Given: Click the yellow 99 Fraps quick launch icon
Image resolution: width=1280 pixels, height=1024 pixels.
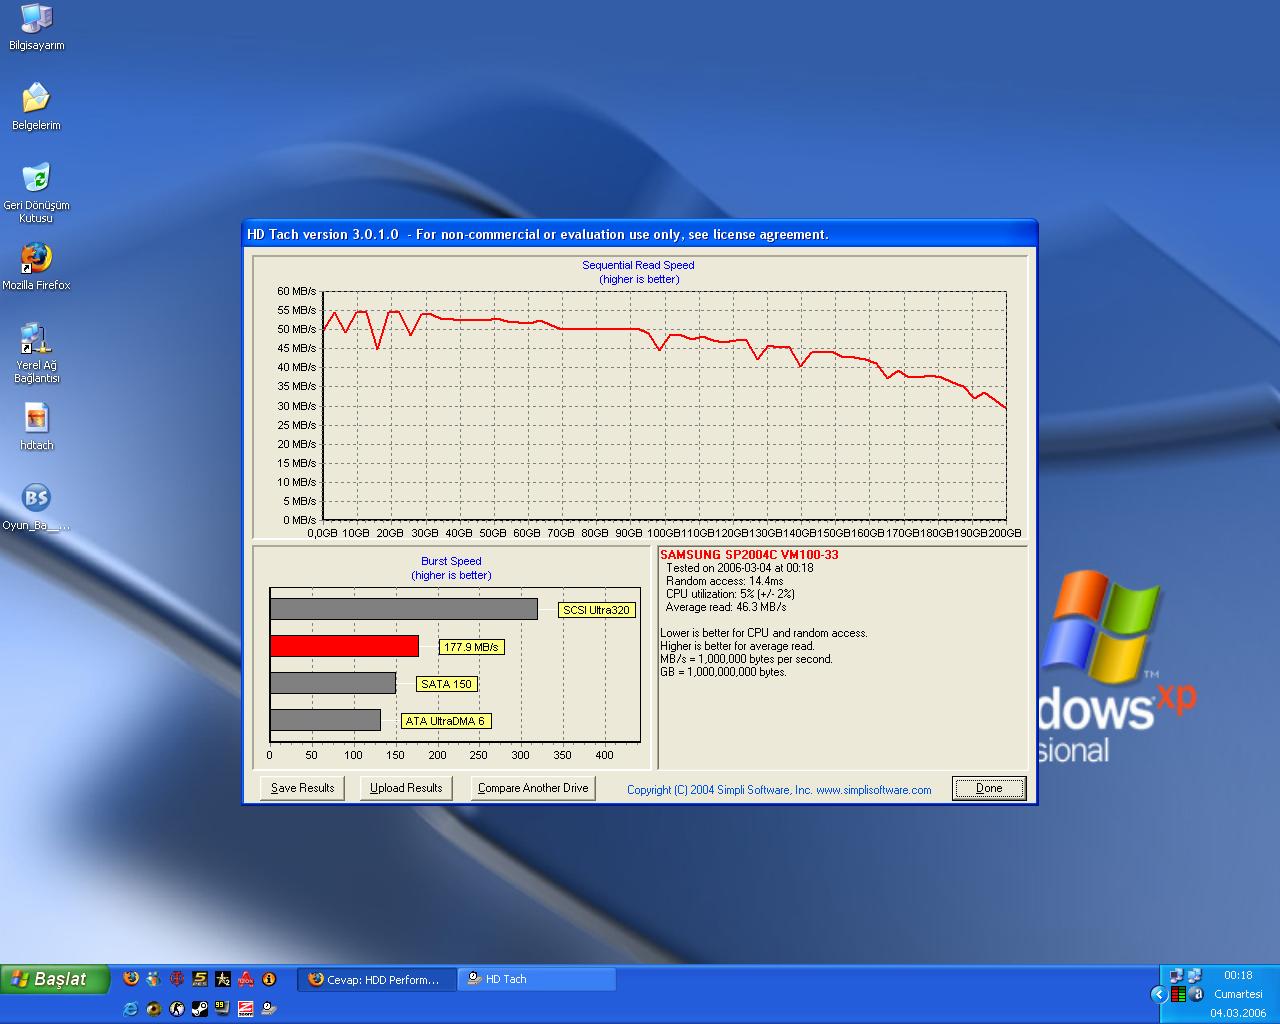Looking at the screenshot, I should 222,1007.
